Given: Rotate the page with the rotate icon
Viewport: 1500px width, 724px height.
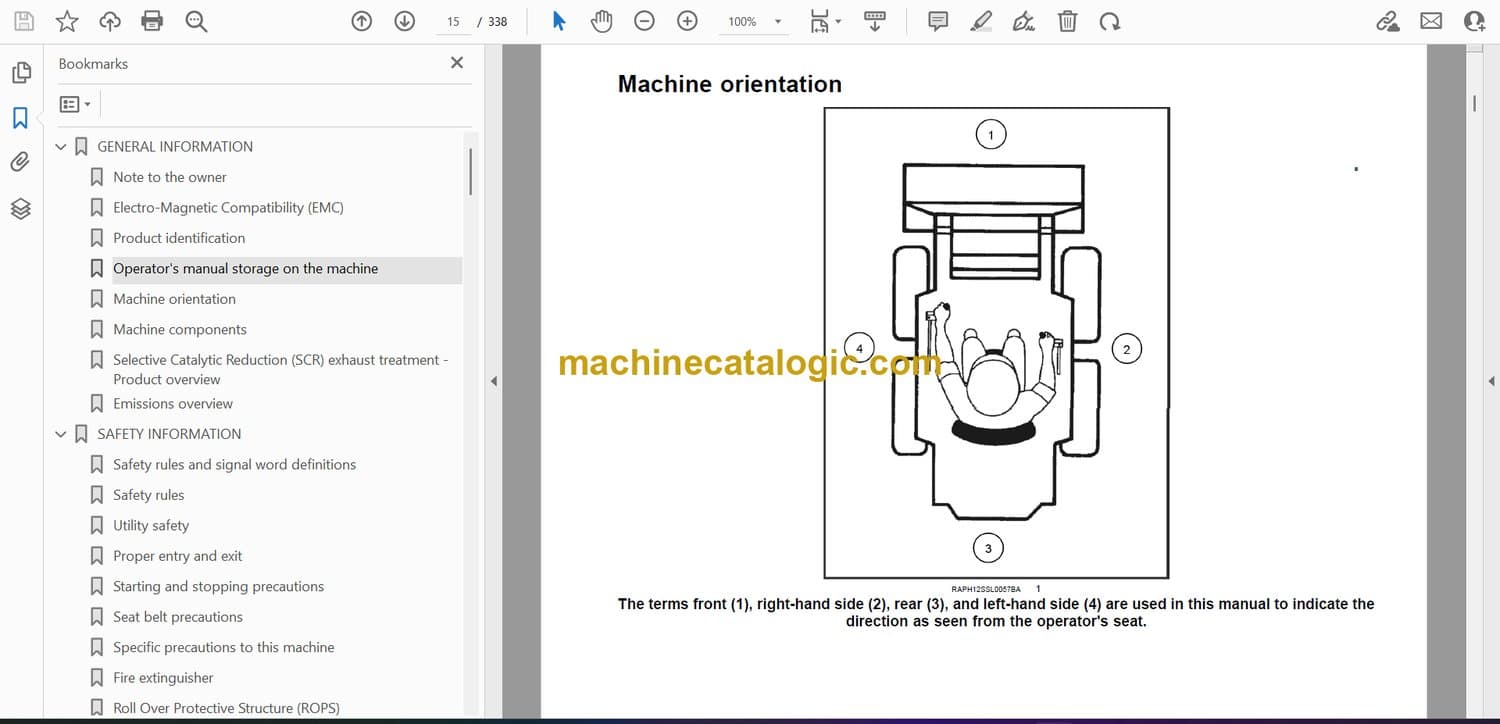Looking at the screenshot, I should [x=1109, y=21].
